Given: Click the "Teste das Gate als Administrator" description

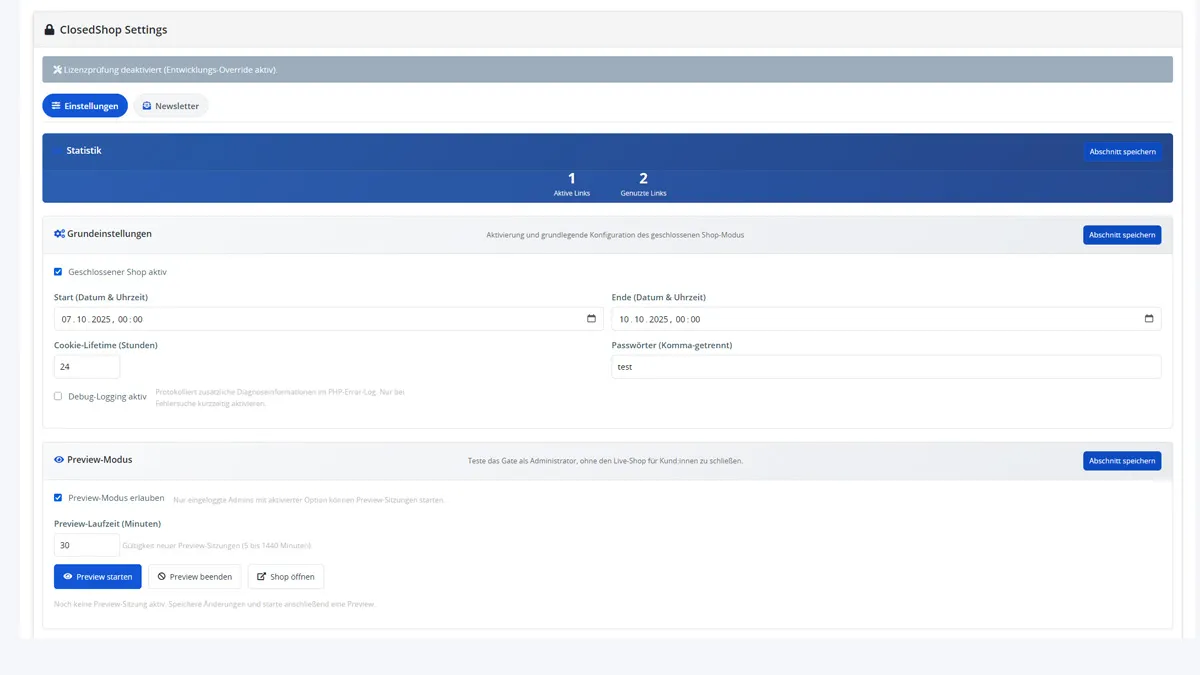Looking at the screenshot, I should 605,461.
